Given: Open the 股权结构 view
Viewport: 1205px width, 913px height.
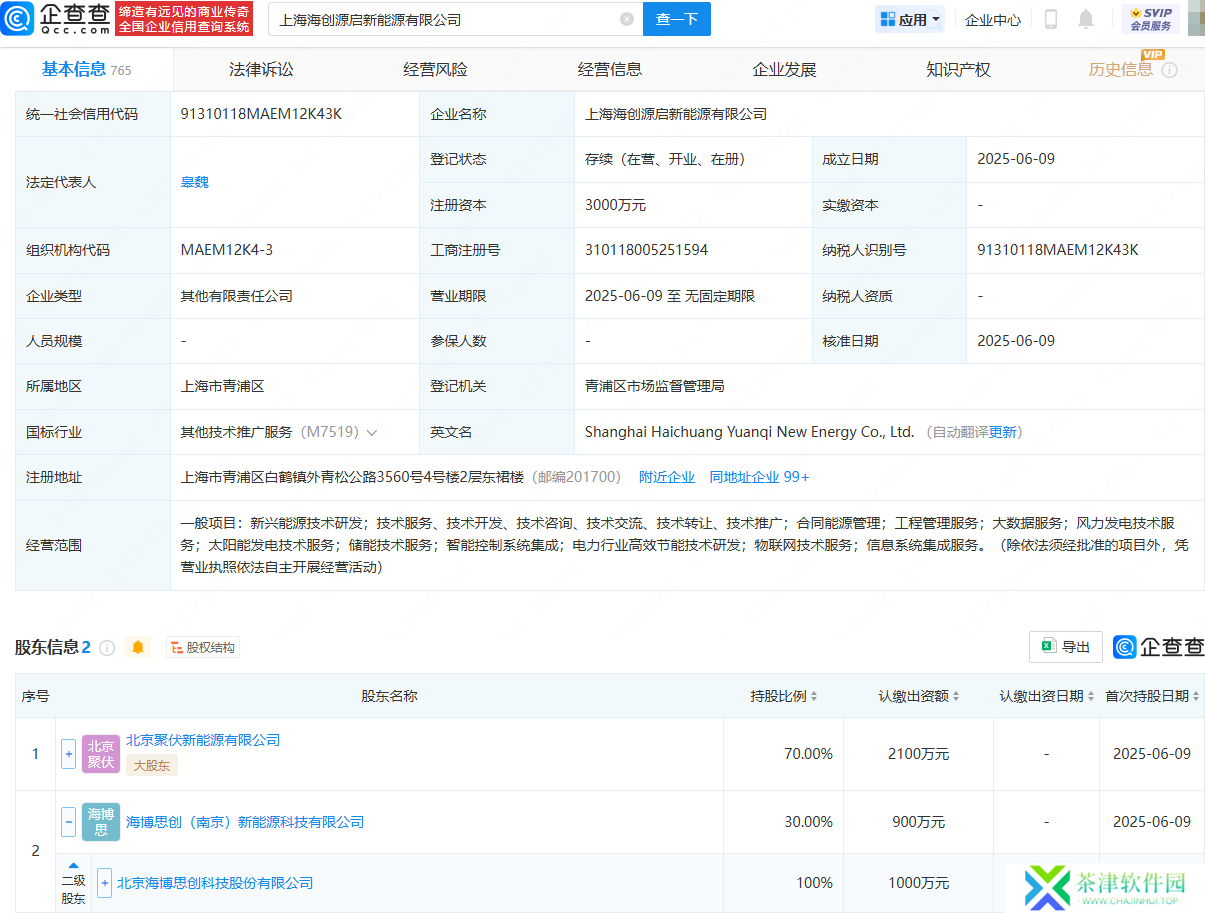Looking at the screenshot, I should coord(203,647).
